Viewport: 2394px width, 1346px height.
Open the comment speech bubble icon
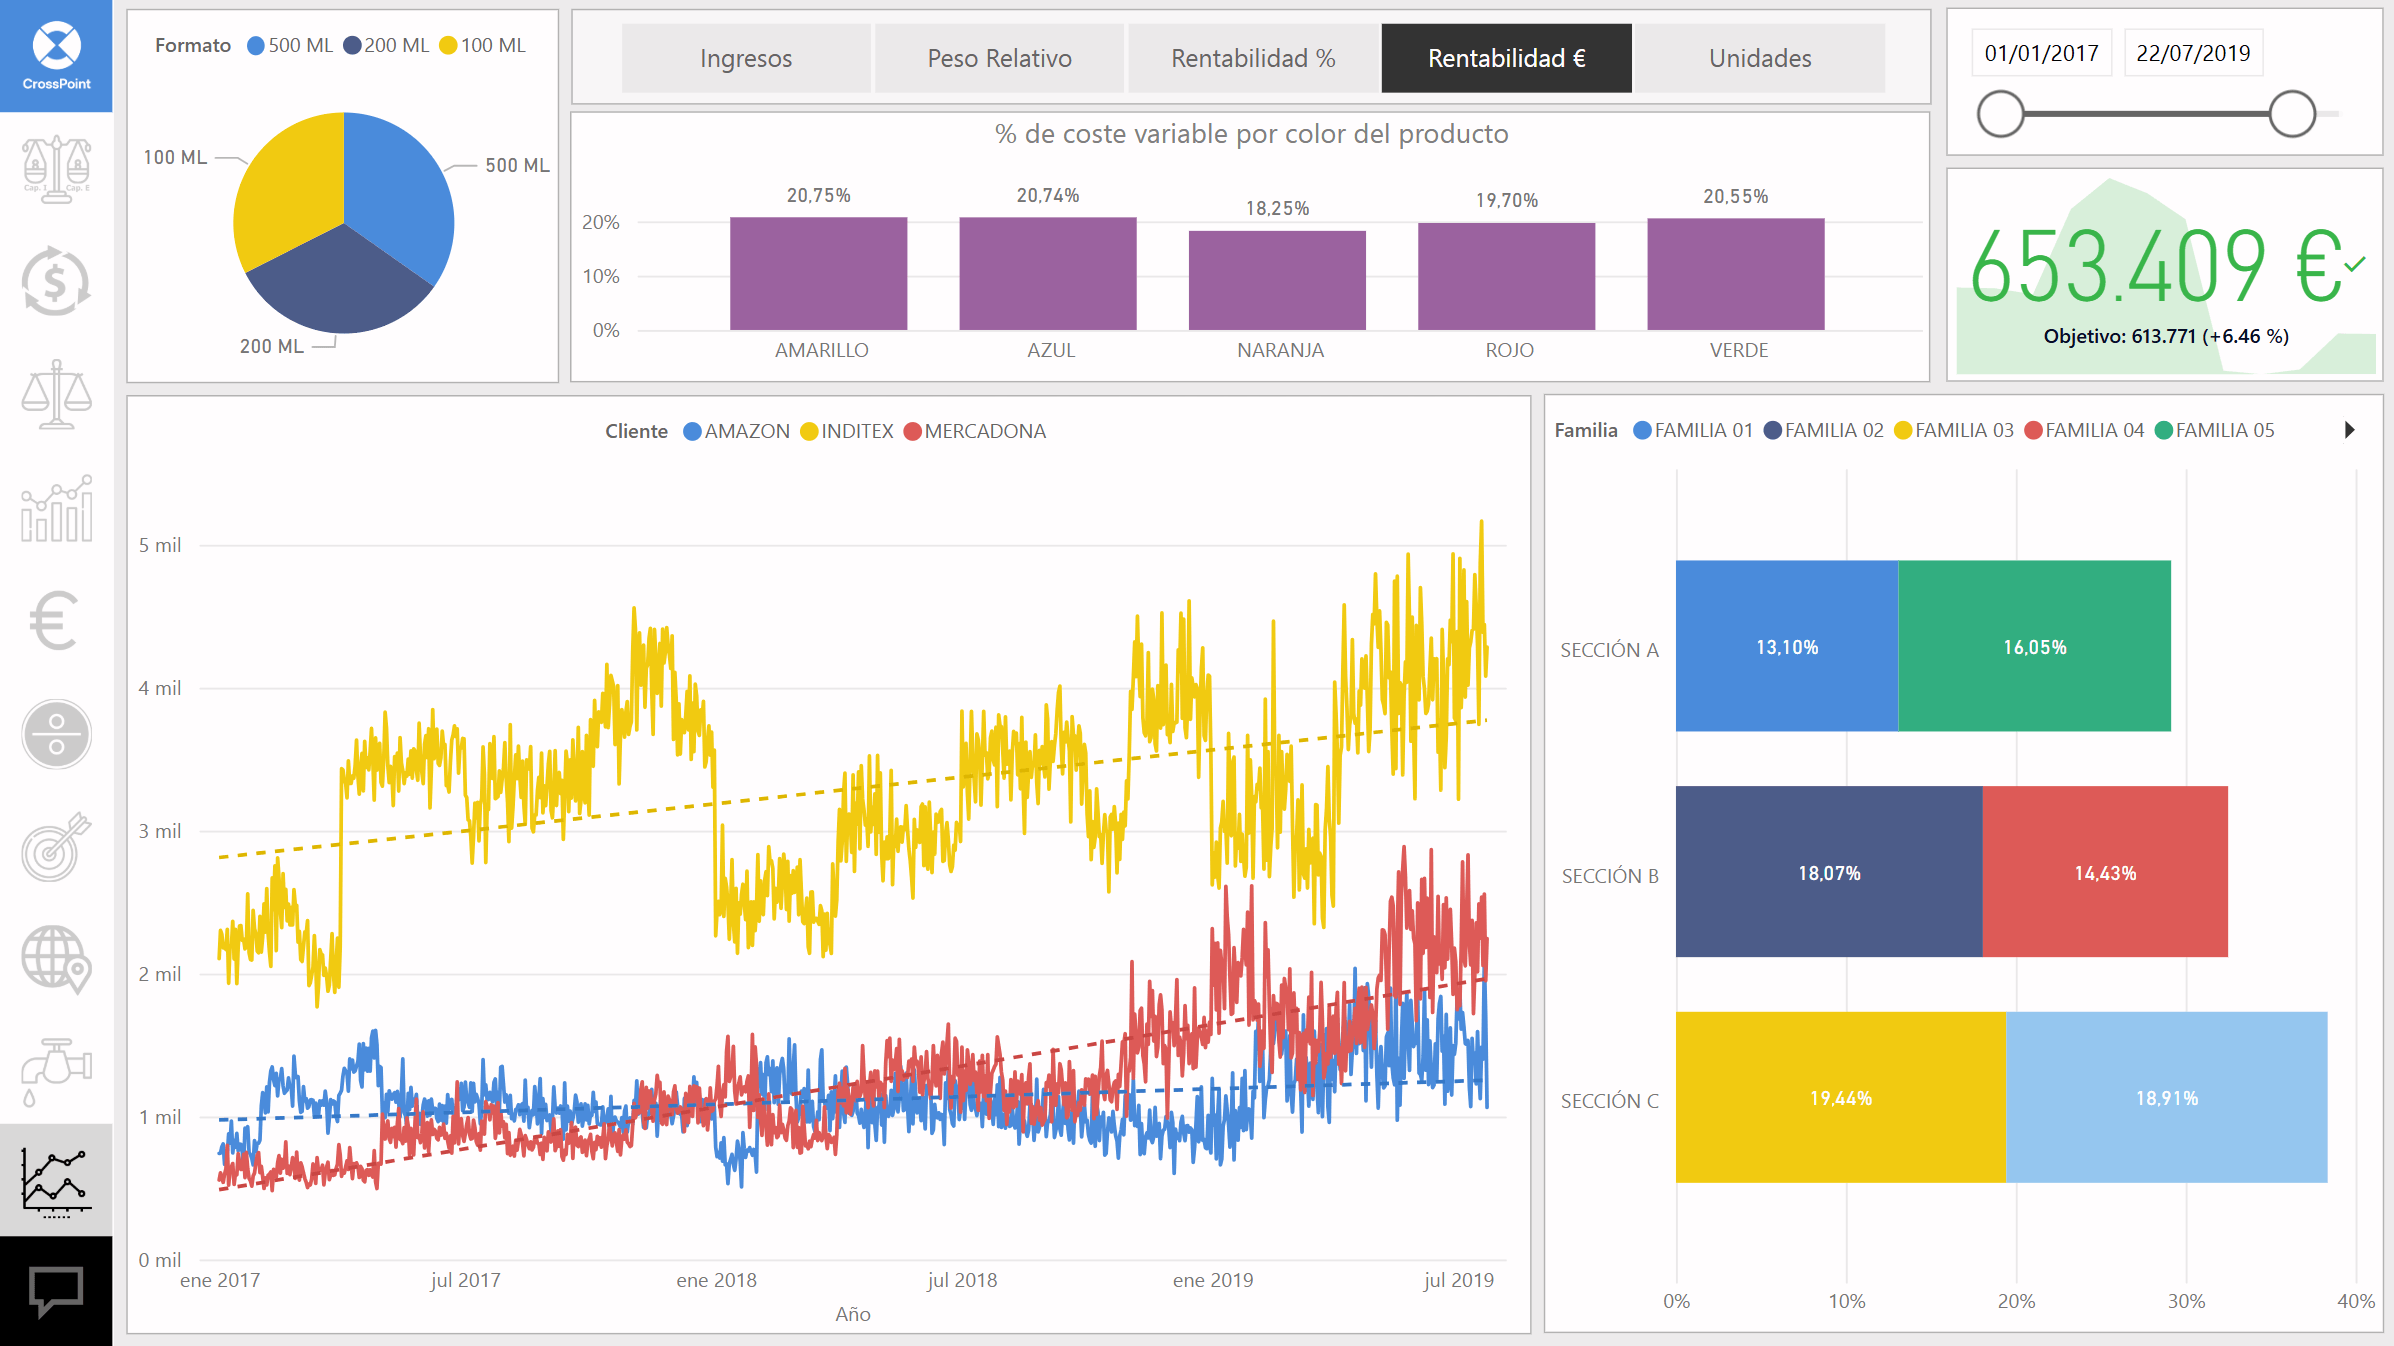pyautogui.click(x=56, y=1292)
